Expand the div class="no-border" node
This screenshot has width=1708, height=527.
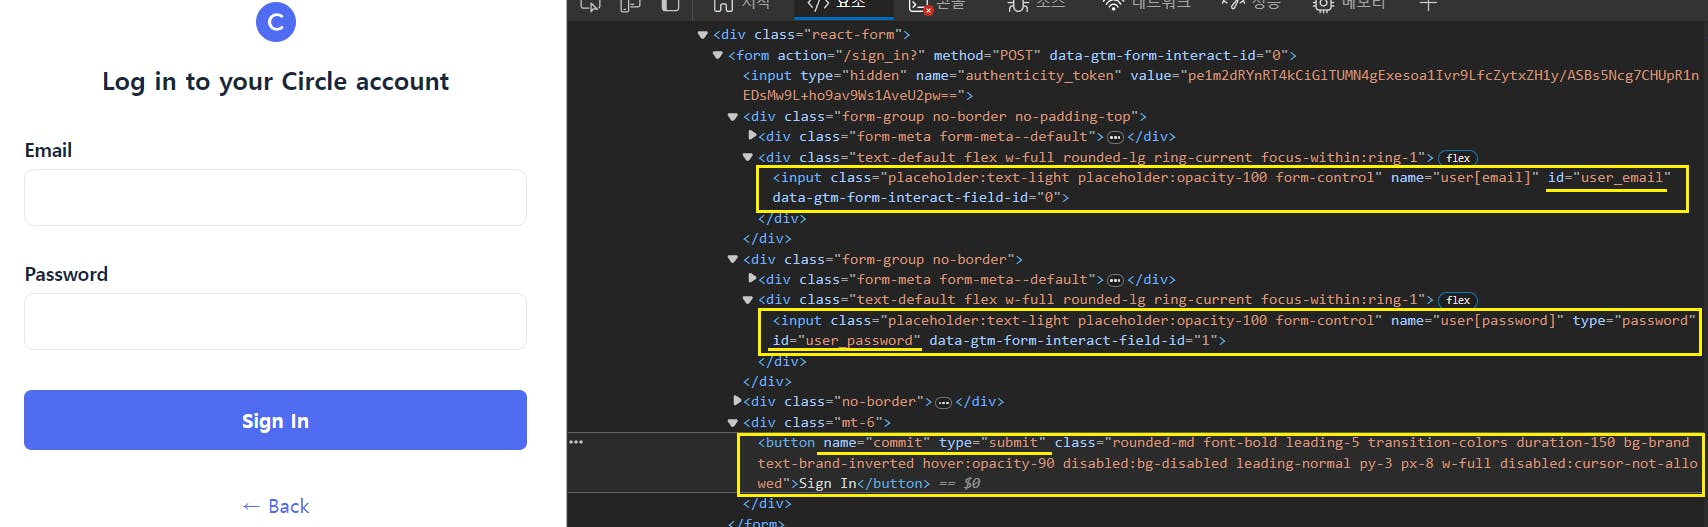pyautogui.click(x=737, y=401)
